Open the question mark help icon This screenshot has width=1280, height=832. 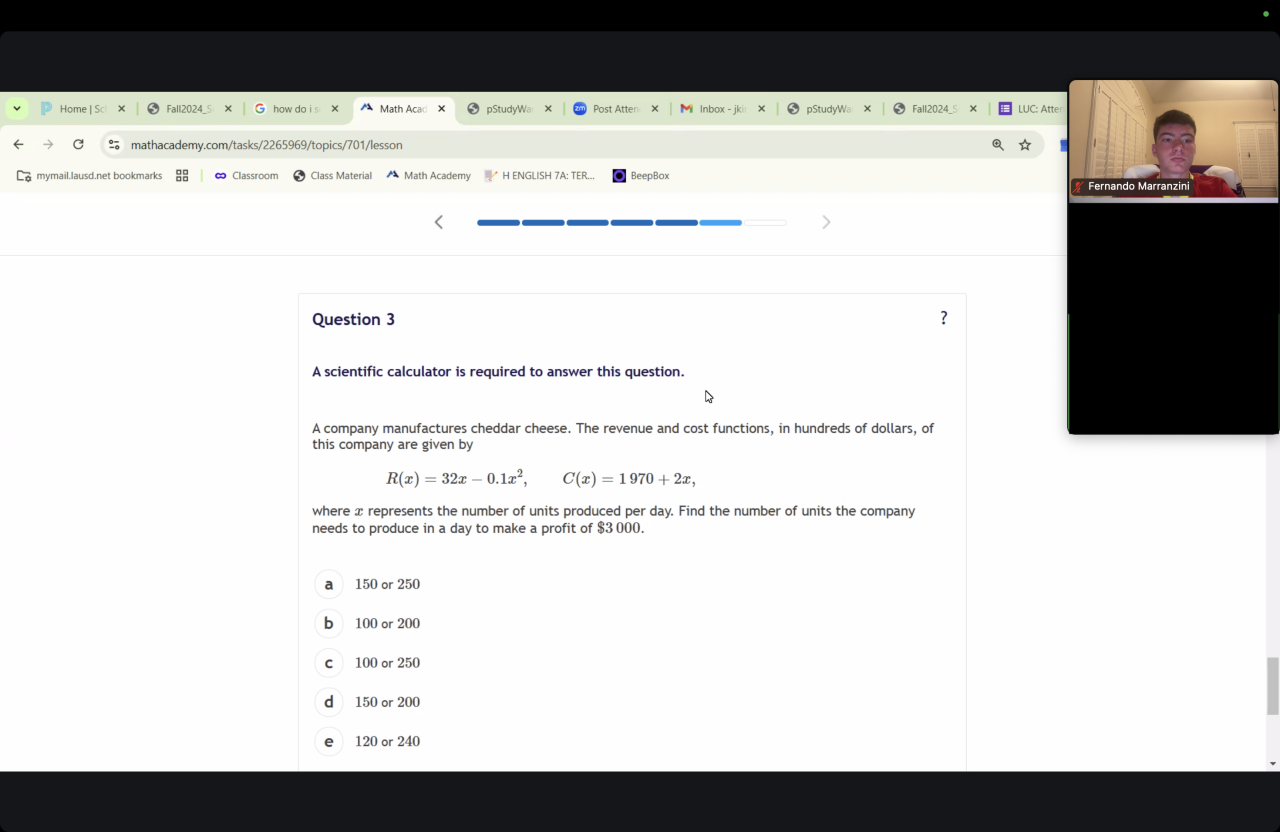943,318
